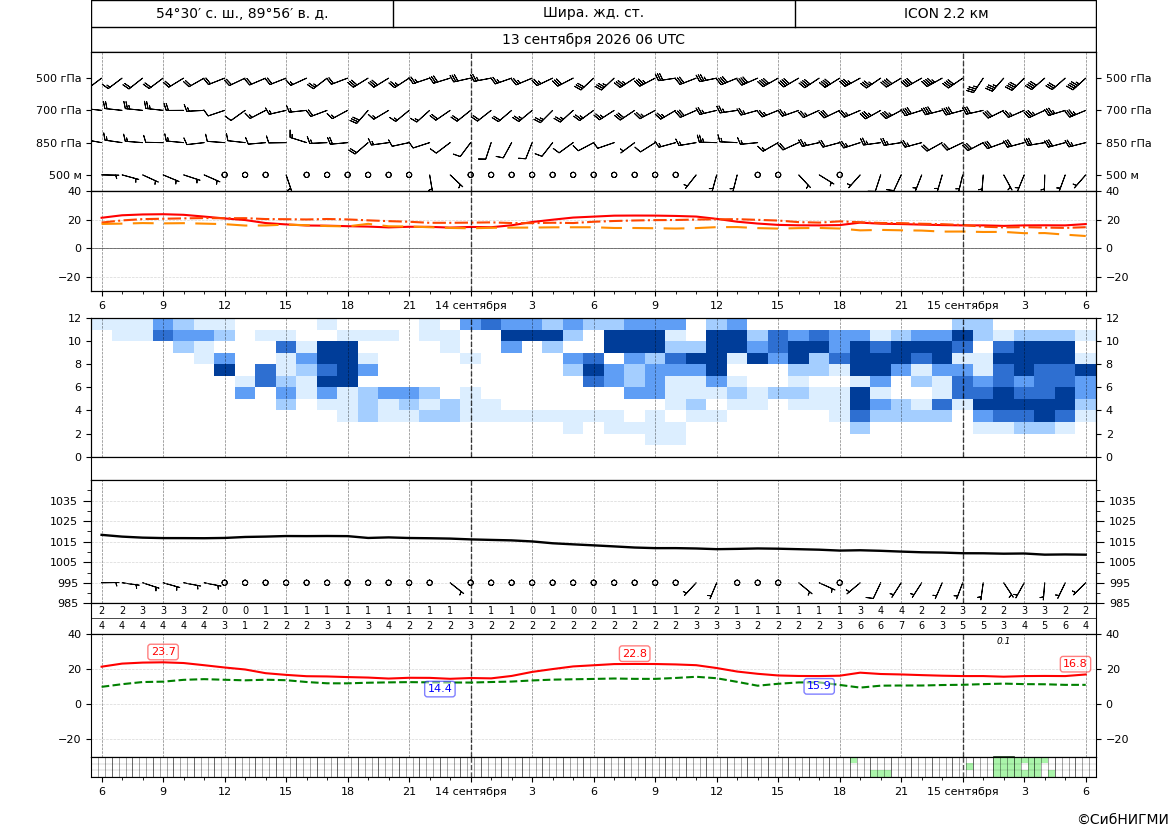The image size is (1169, 827).
Task: Click the 16.8 red temperature label
Action: (x=1074, y=663)
